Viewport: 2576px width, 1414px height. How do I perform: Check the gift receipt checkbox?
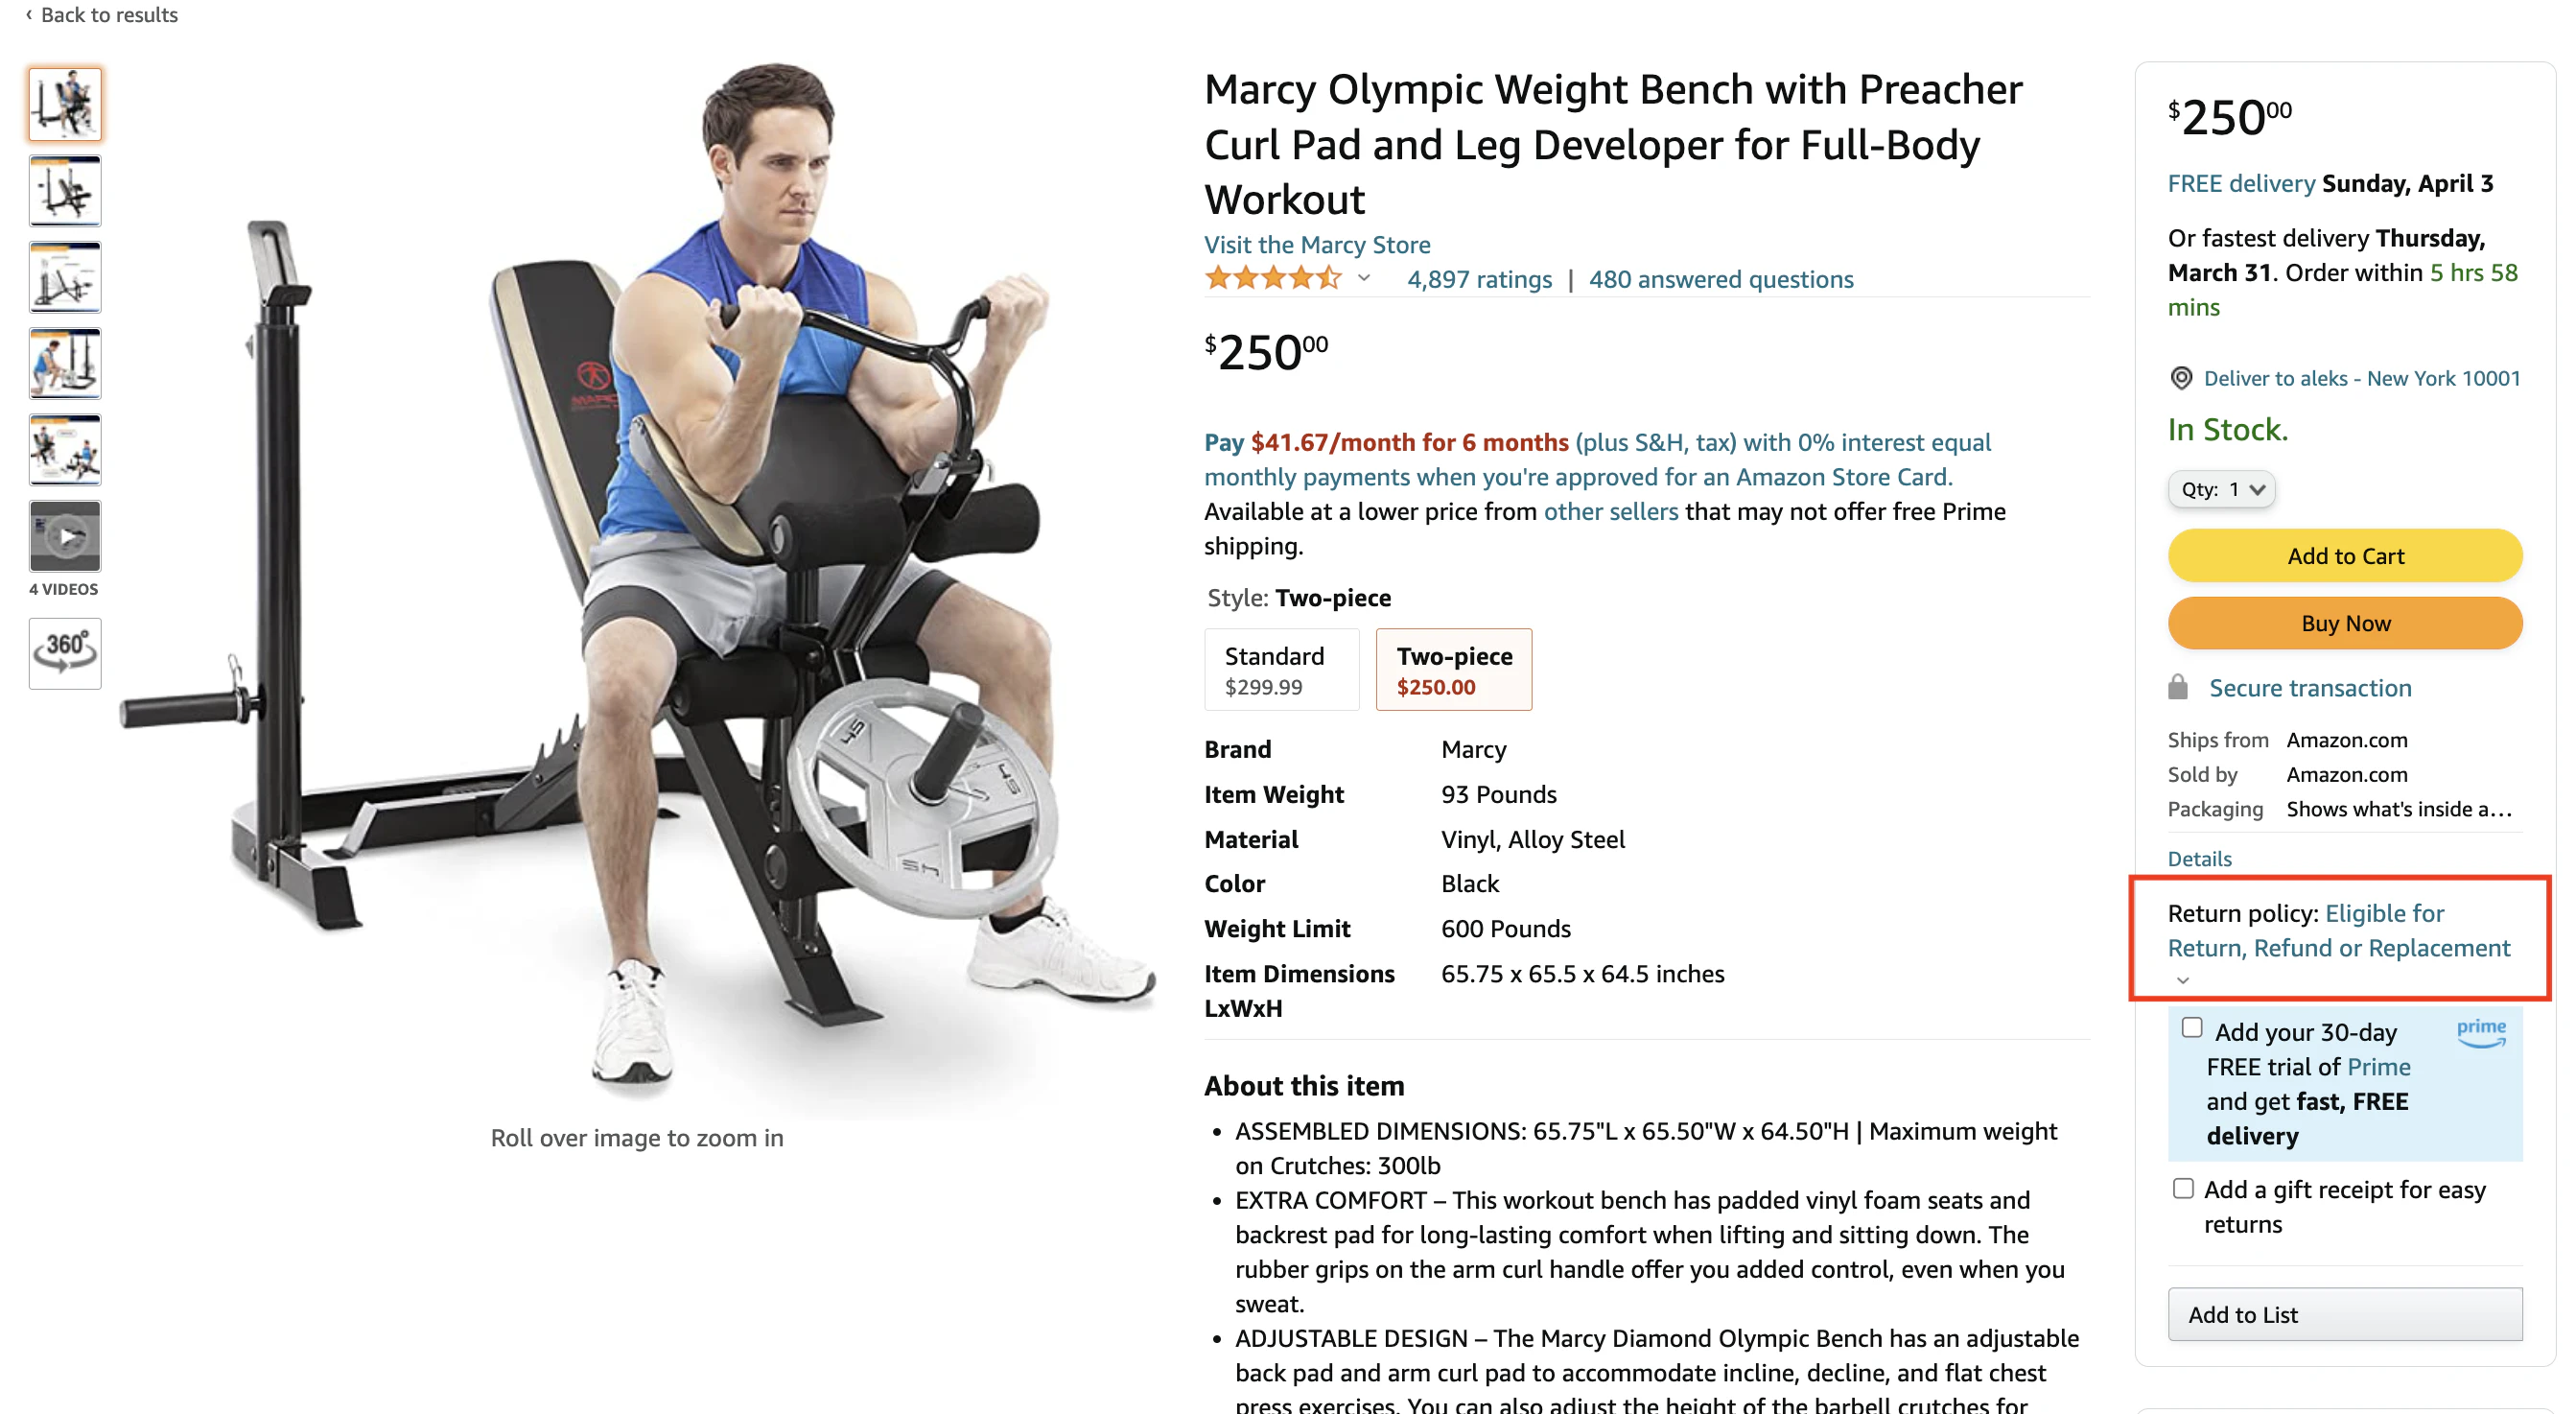pyautogui.click(x=2183, y=1188)
